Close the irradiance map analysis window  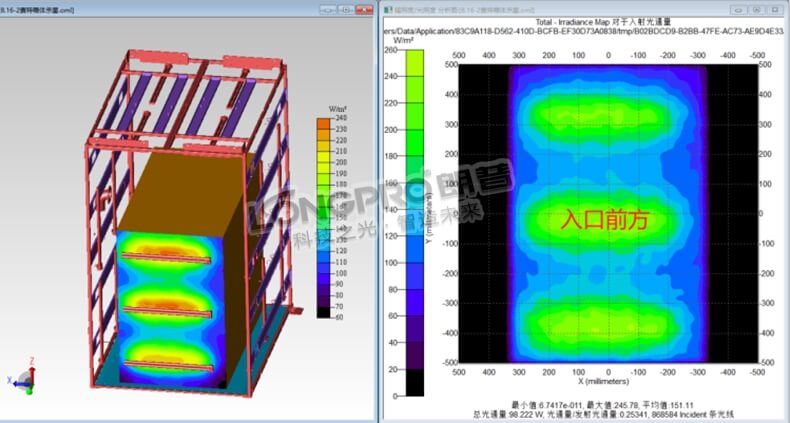[777, 8]
